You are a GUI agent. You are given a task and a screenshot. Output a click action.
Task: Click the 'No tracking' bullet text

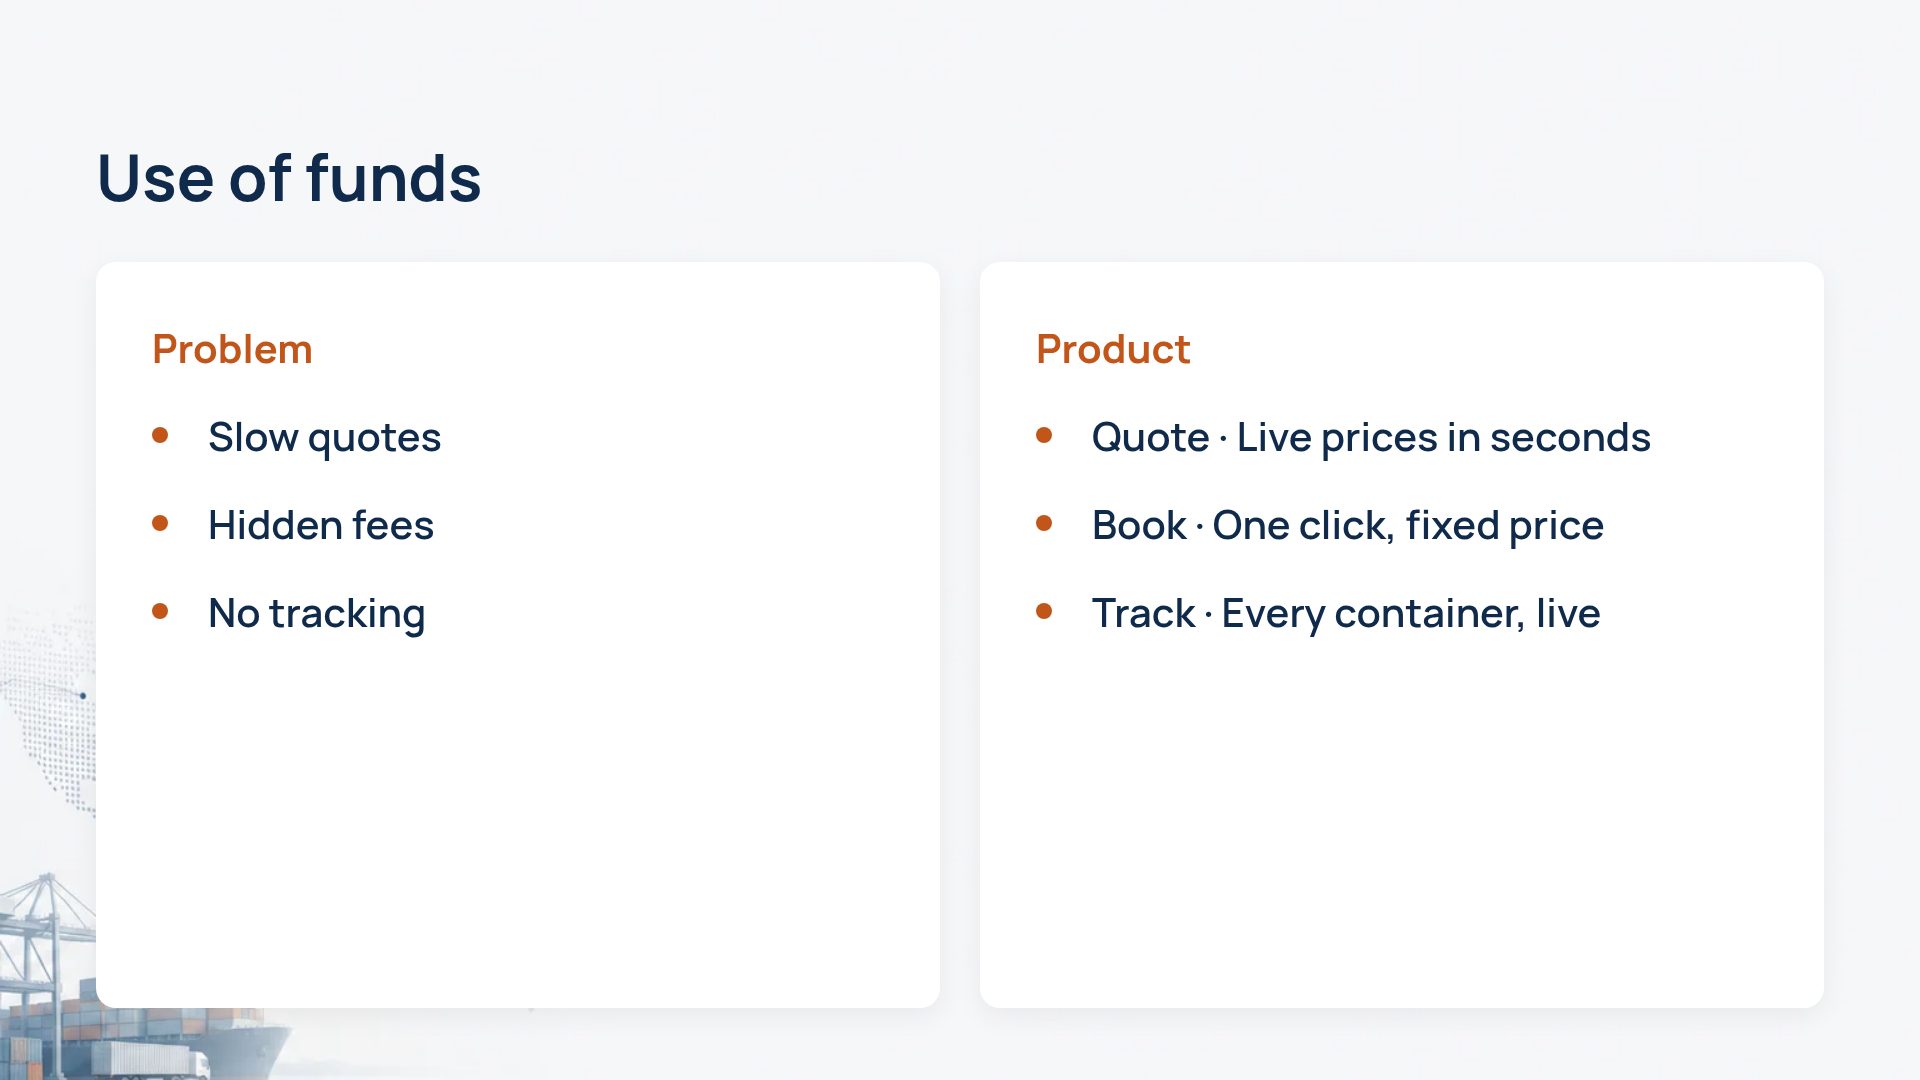317,613
